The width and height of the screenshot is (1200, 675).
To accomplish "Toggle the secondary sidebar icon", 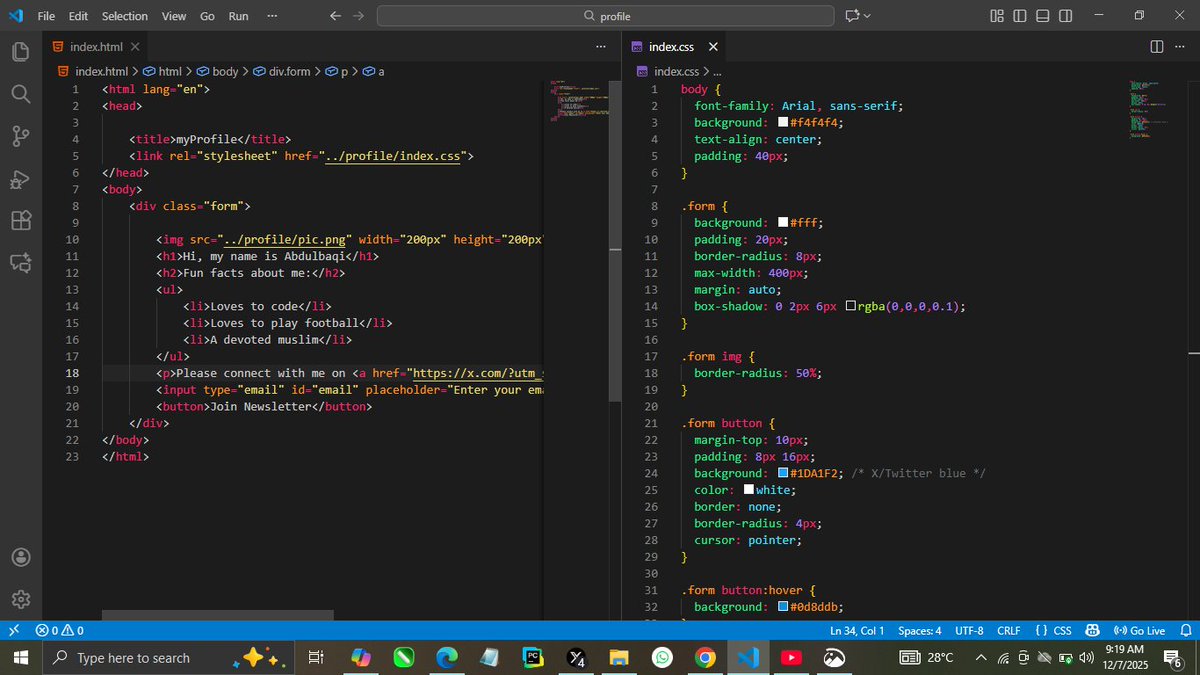I will (x=1064, y=16).
